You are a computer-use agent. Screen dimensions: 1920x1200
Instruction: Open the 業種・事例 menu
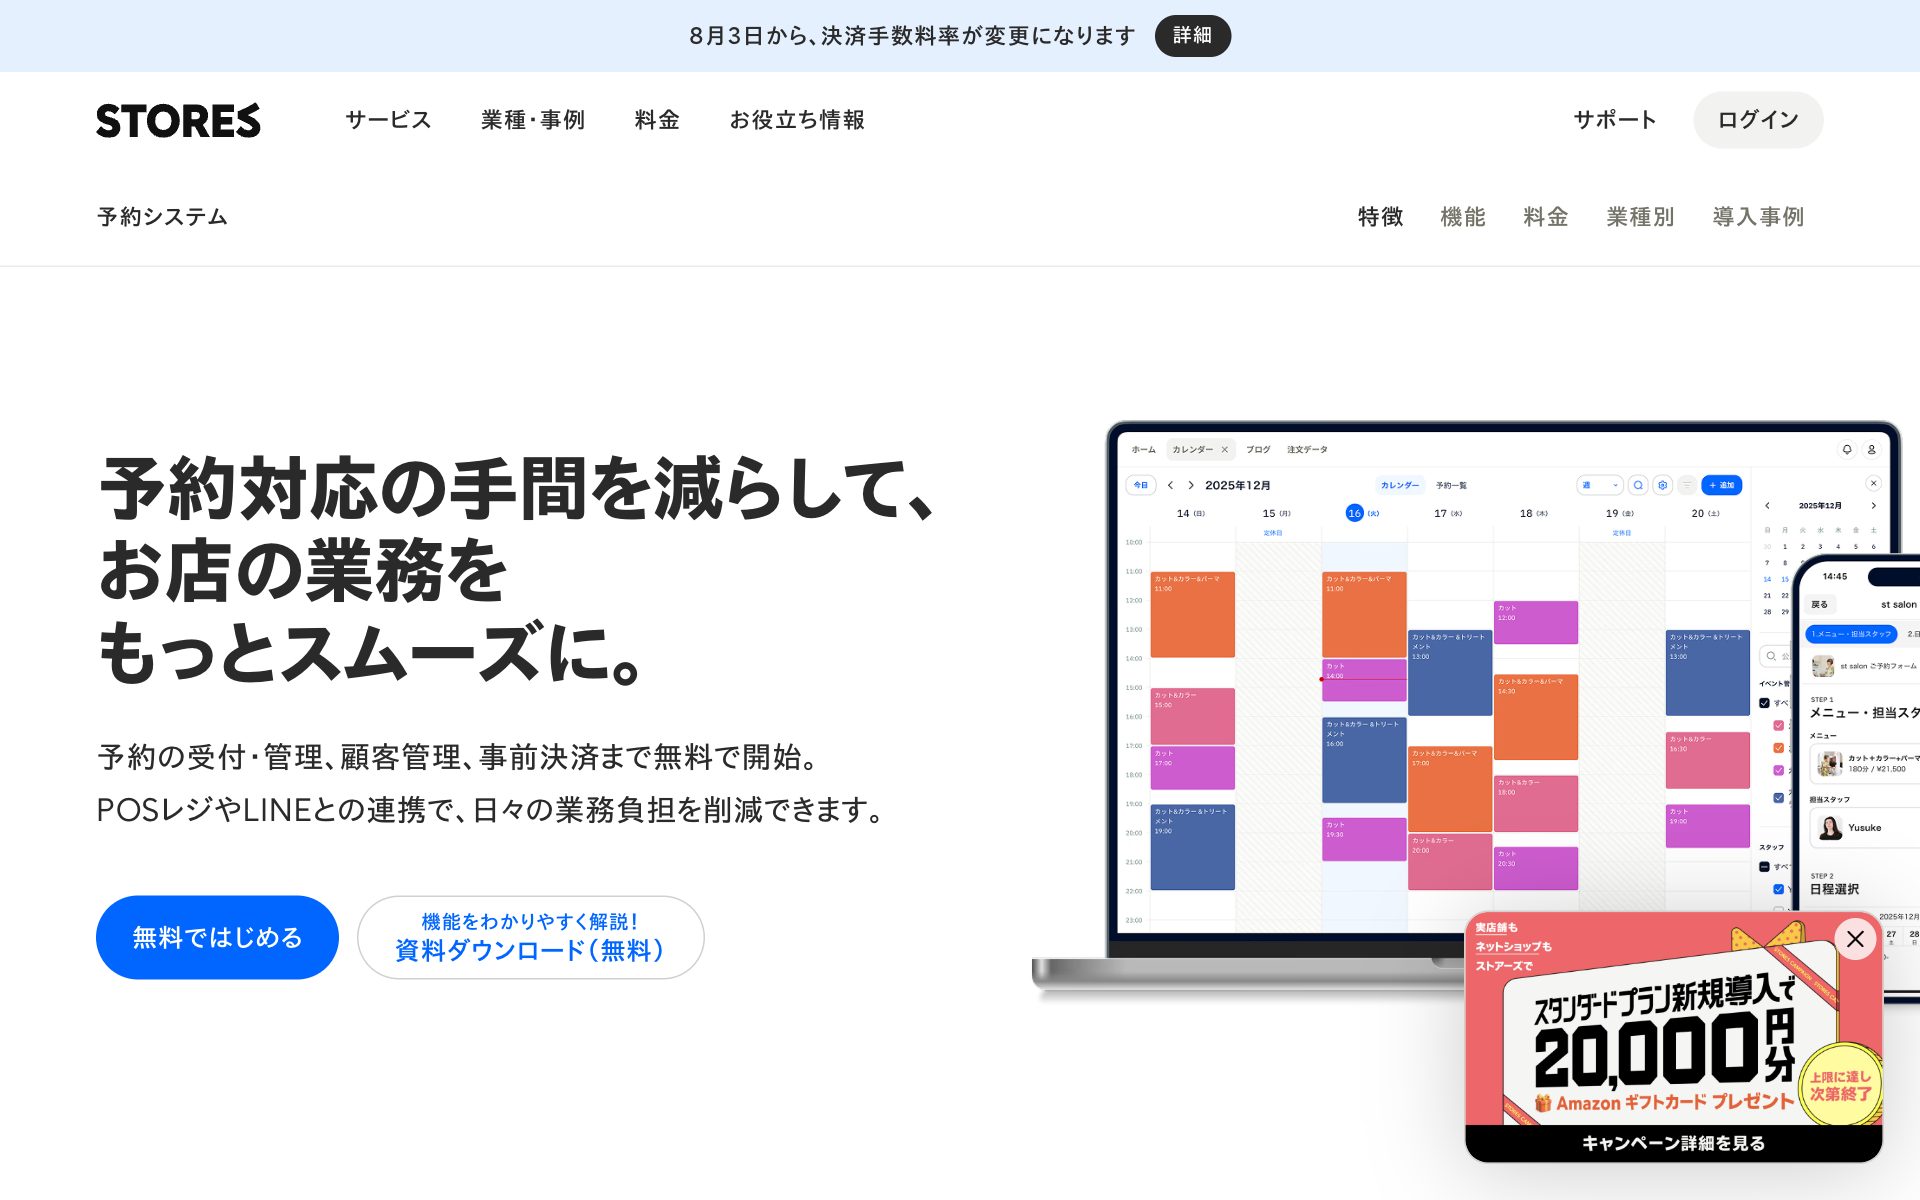(x=533, y=120)
